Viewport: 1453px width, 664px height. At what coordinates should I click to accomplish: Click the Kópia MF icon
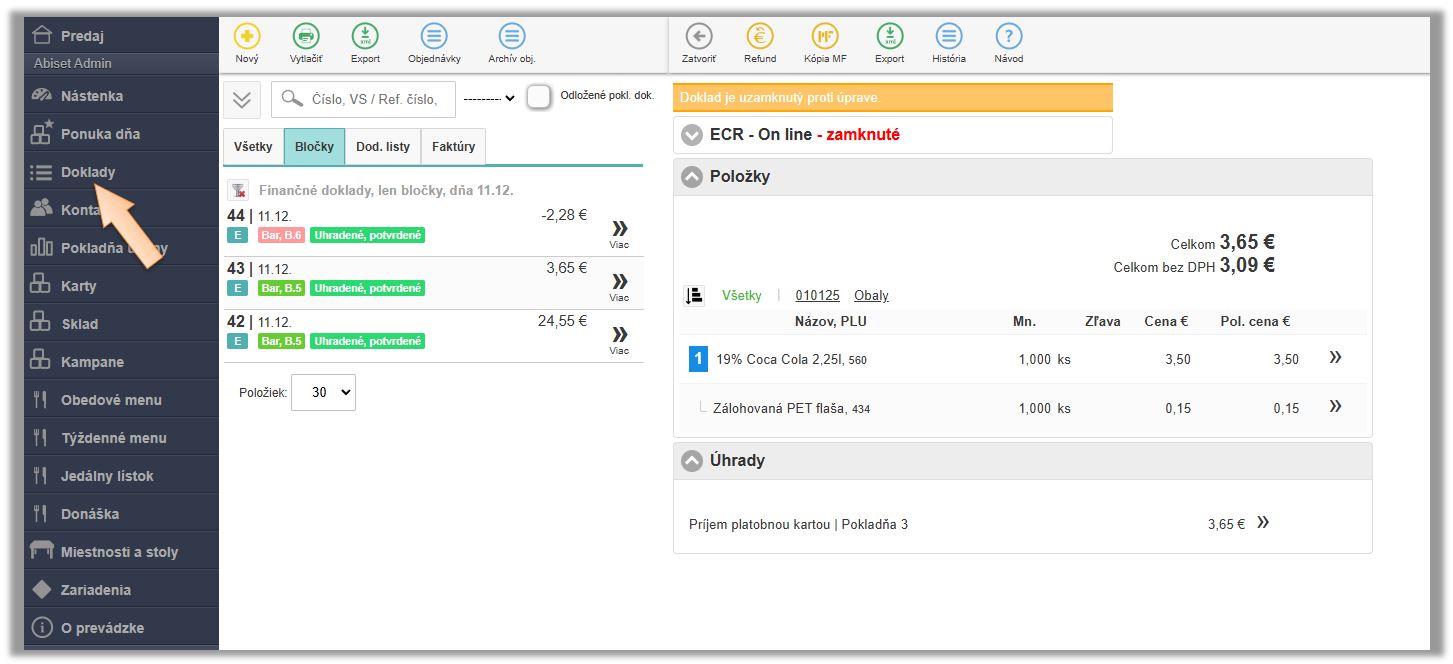tap(825, 37)
